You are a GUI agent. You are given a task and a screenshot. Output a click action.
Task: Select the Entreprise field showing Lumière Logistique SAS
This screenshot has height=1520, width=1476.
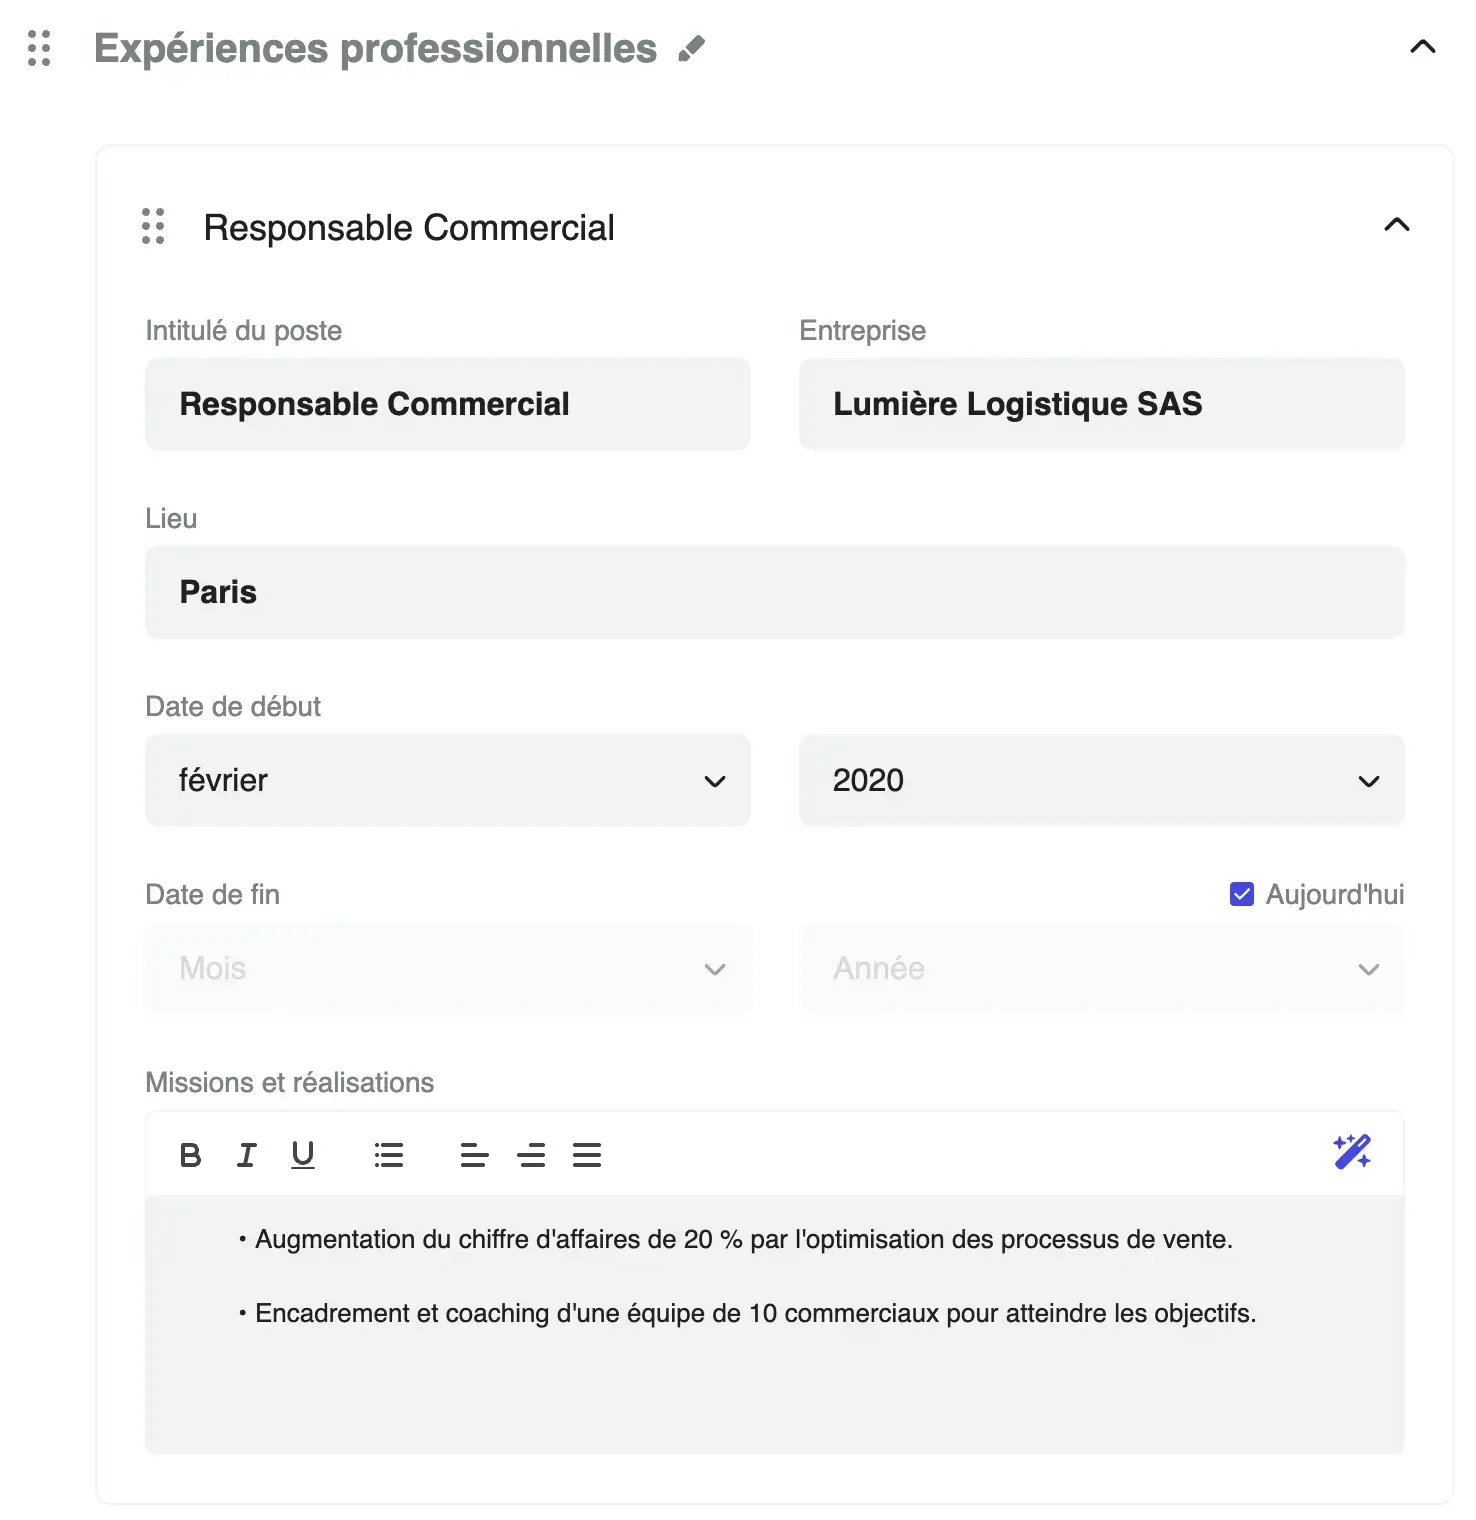coord(1101,404)
